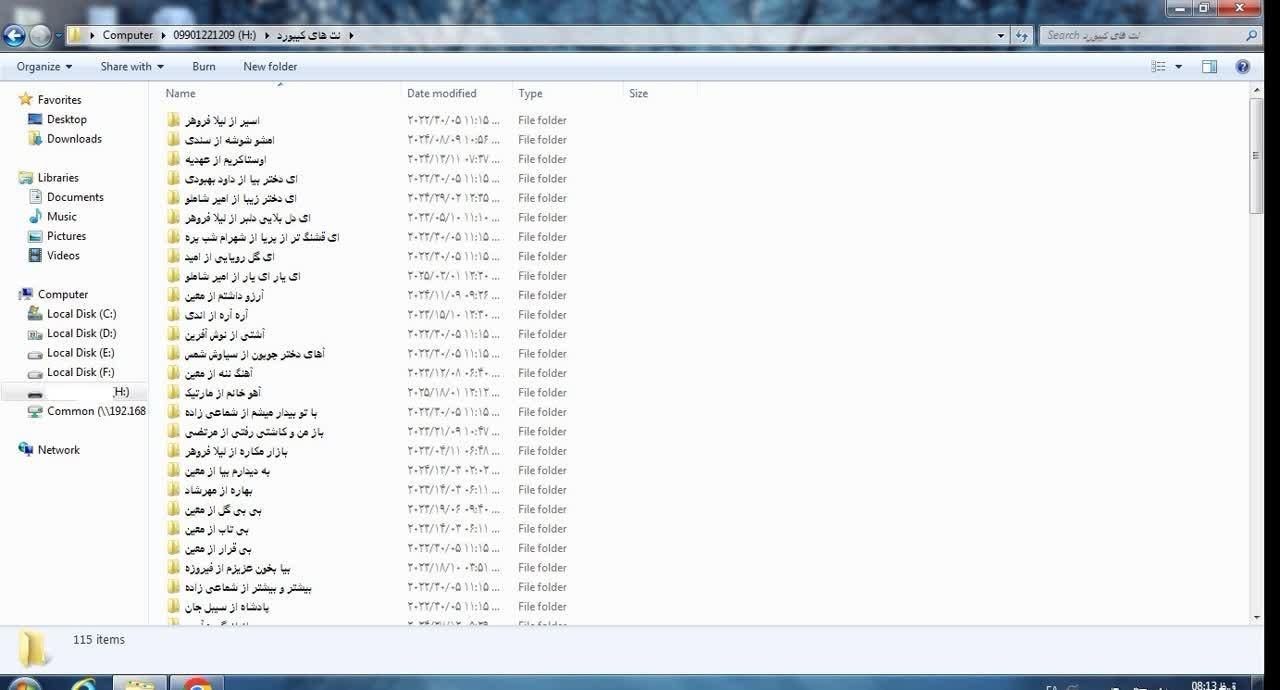Click the vertical scrollbar thumb
This screenshot has height=690, width=1280.
coord(1257,155)
